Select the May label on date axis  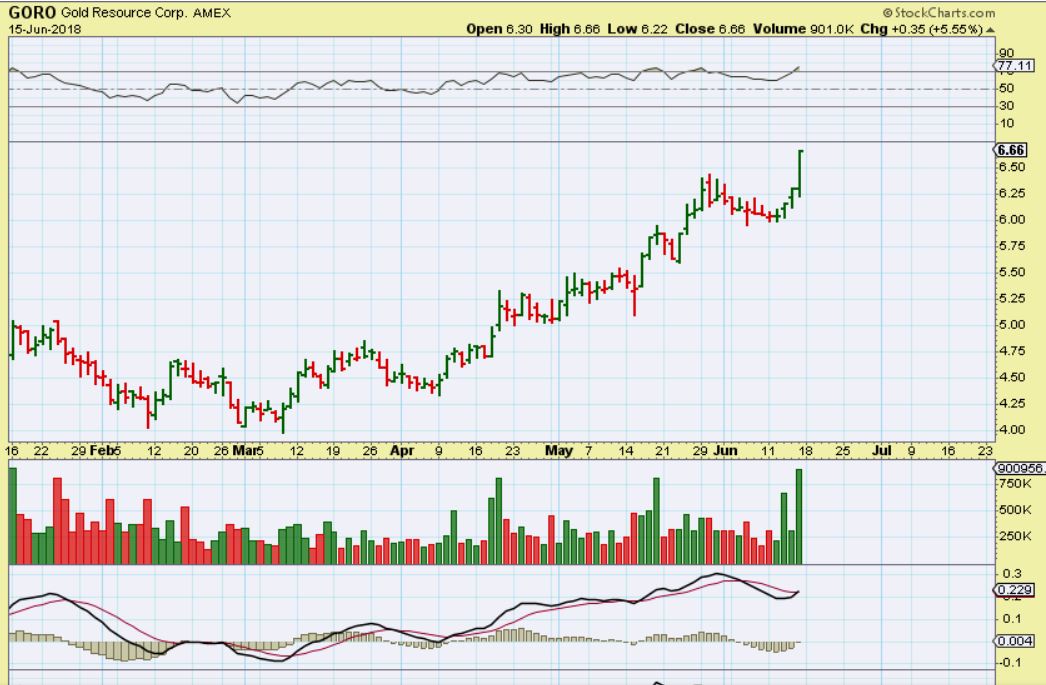(558, 451)
